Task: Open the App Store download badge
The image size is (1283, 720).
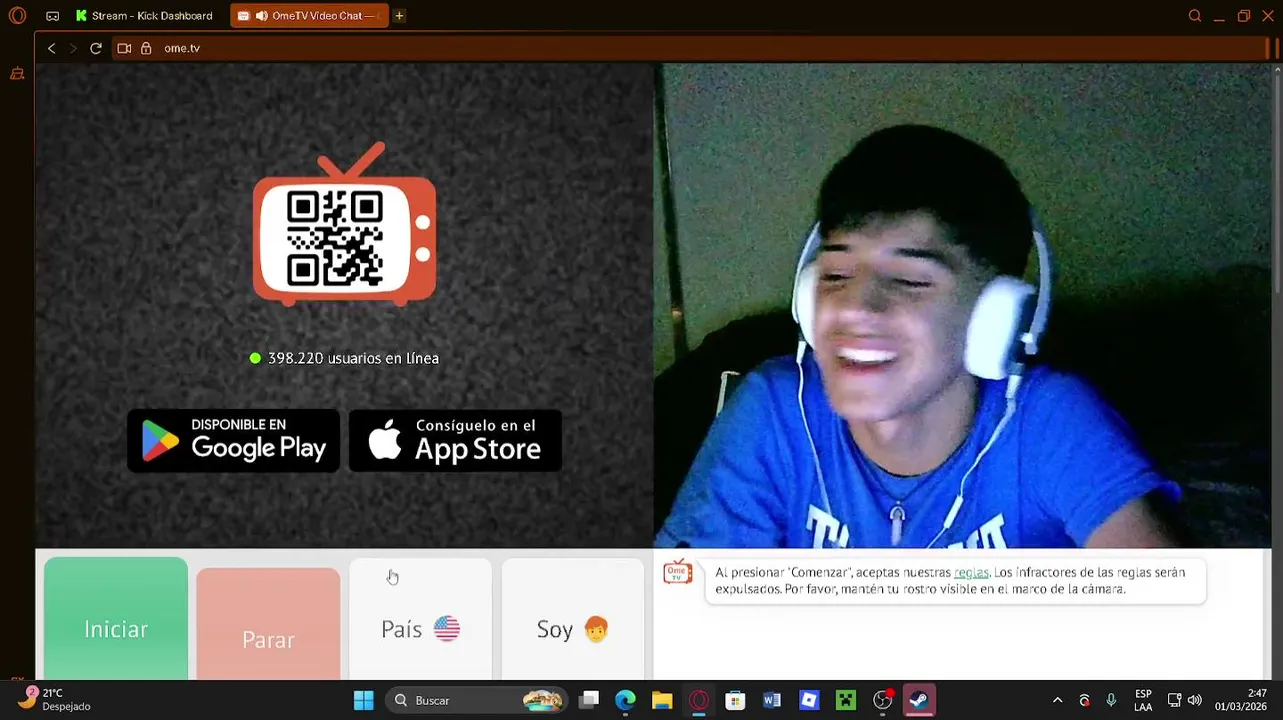Action: pos(455,440)
